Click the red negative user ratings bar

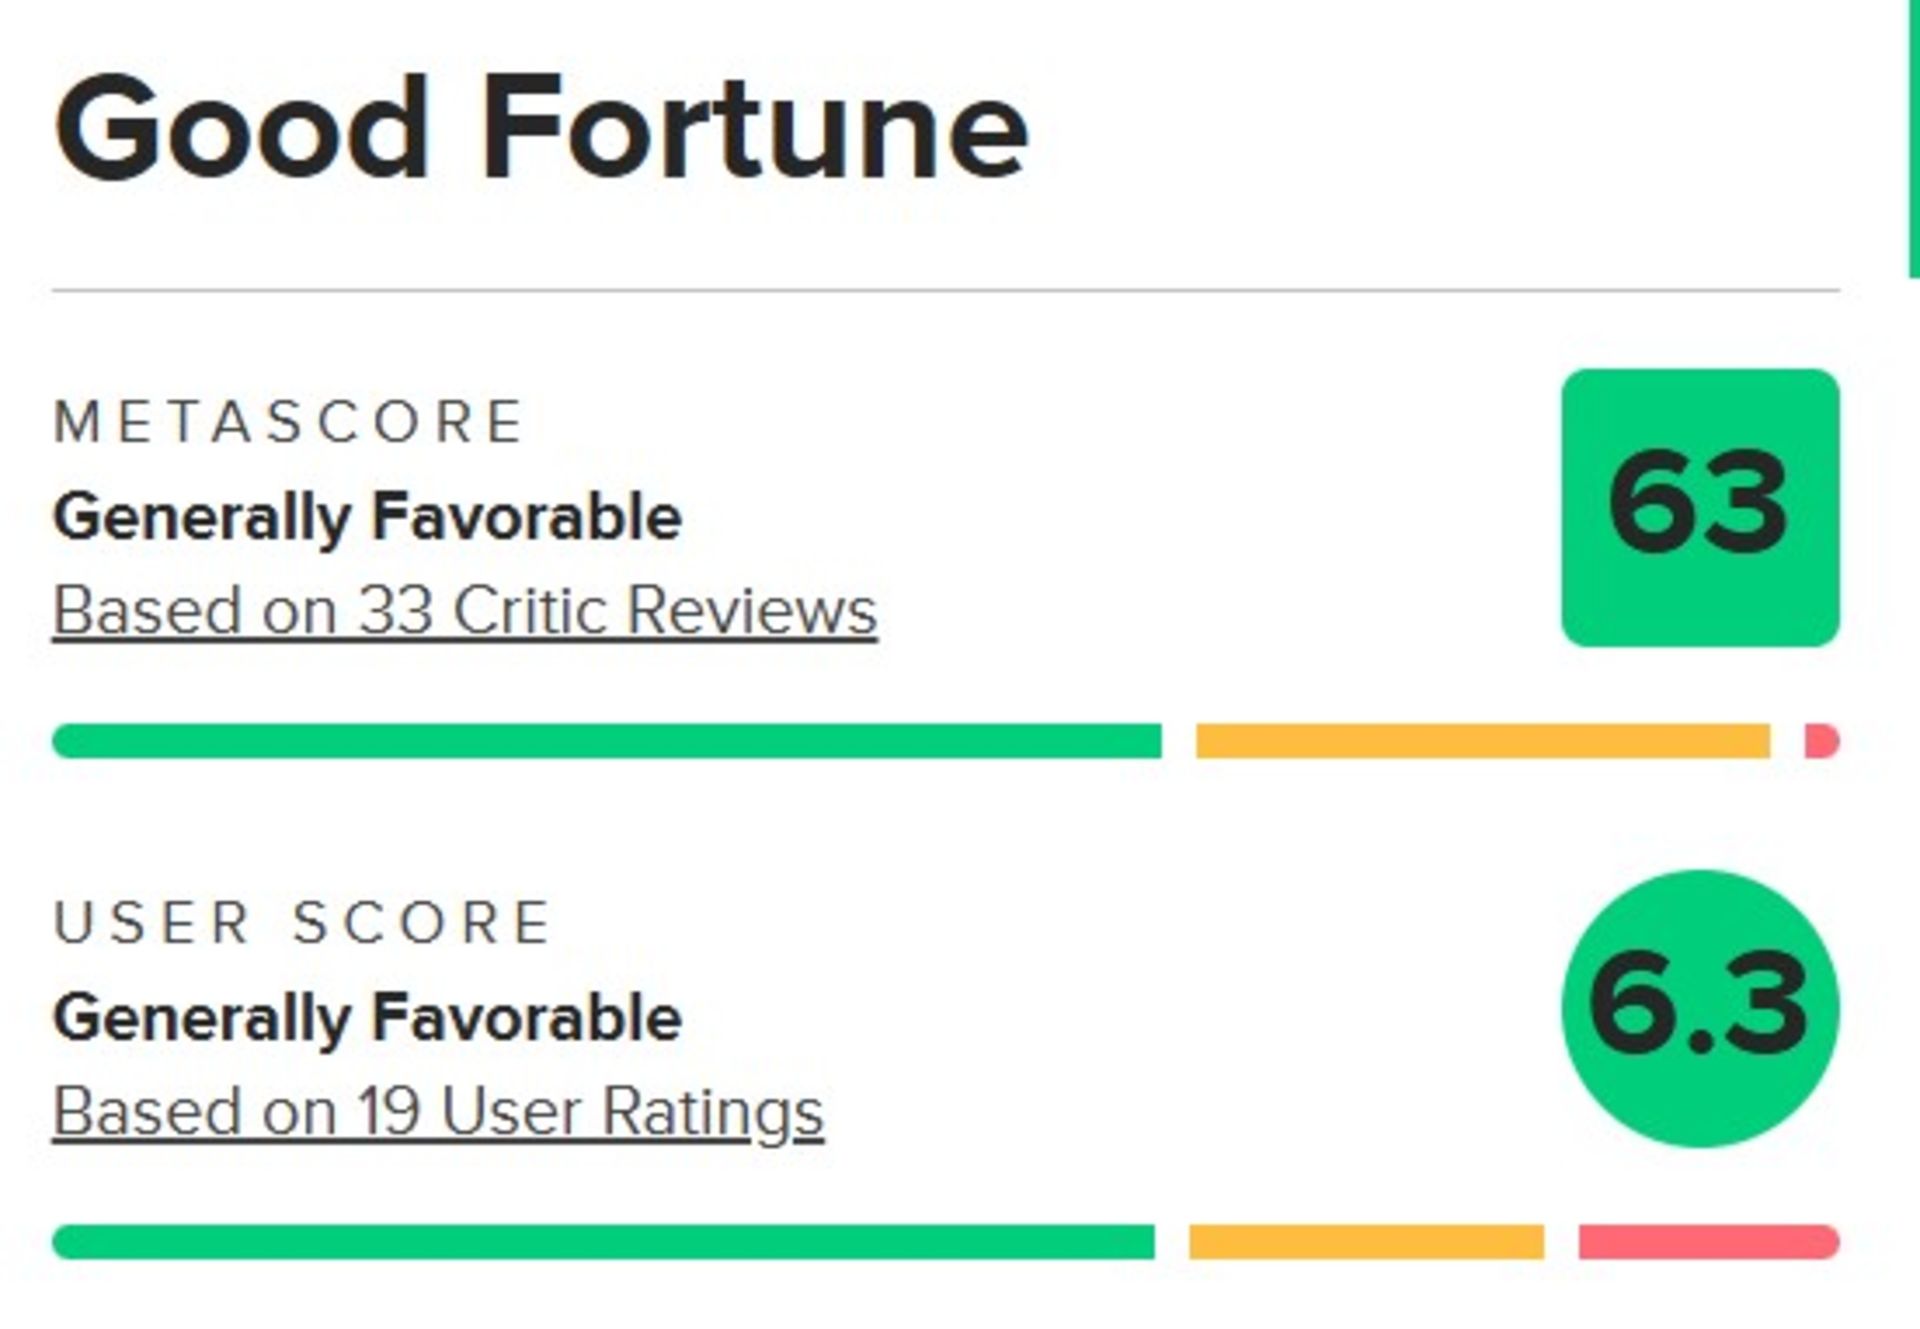[1708, 1242]
